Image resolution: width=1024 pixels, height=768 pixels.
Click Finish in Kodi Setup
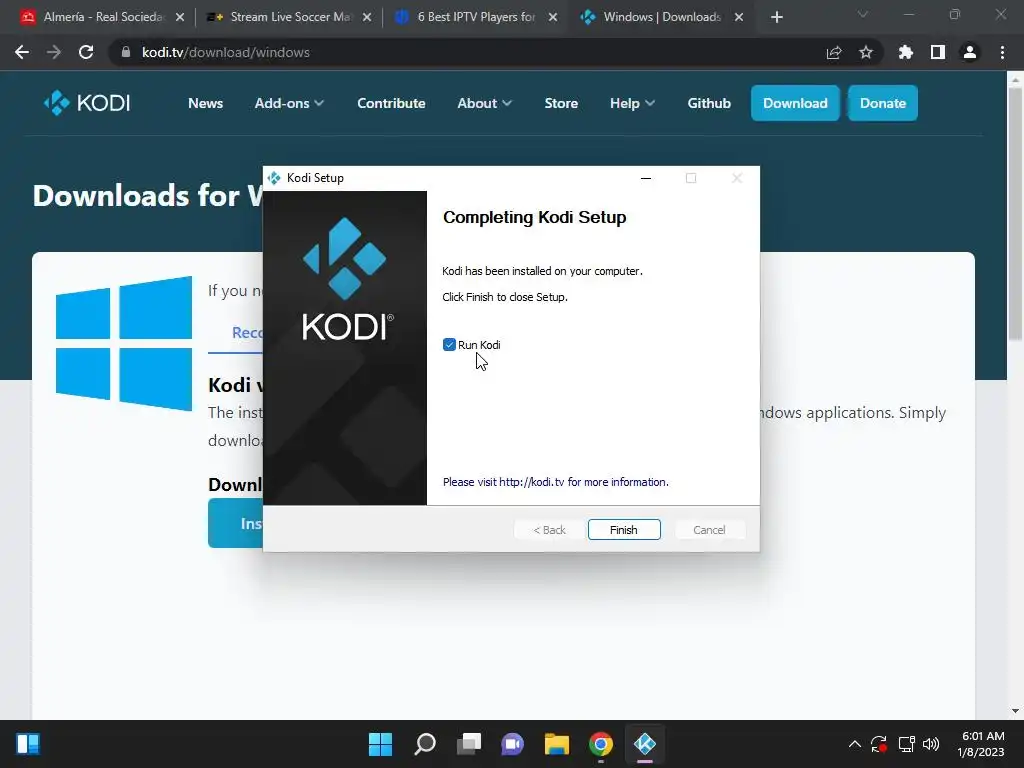[624, 530]
